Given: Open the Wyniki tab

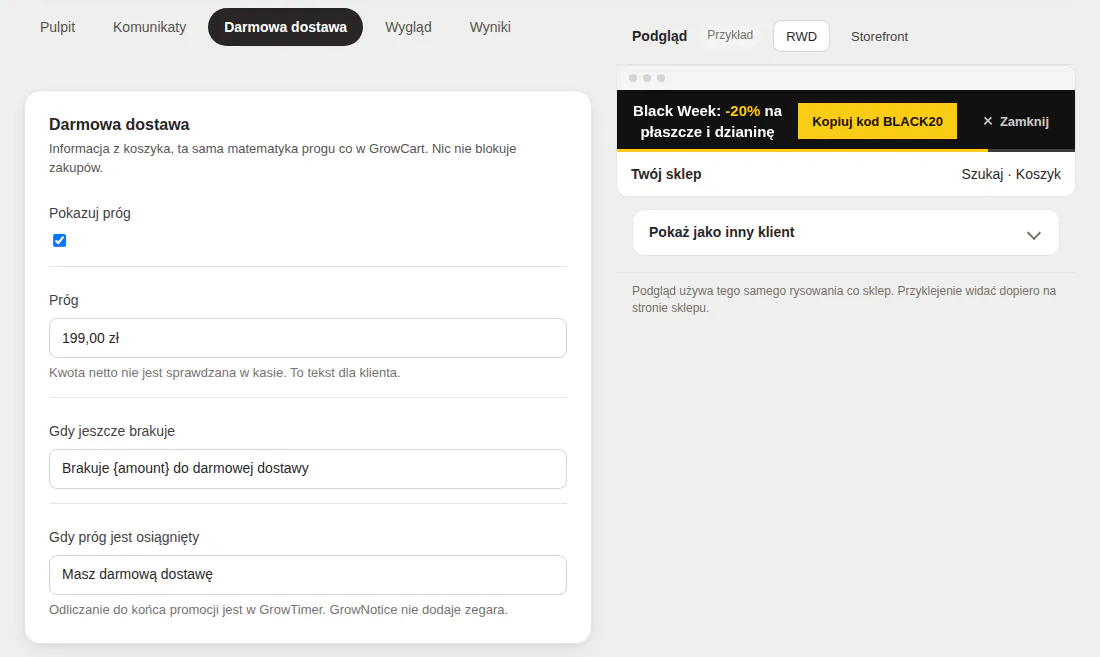Looking at the screenshot, I should pos(490,27).
